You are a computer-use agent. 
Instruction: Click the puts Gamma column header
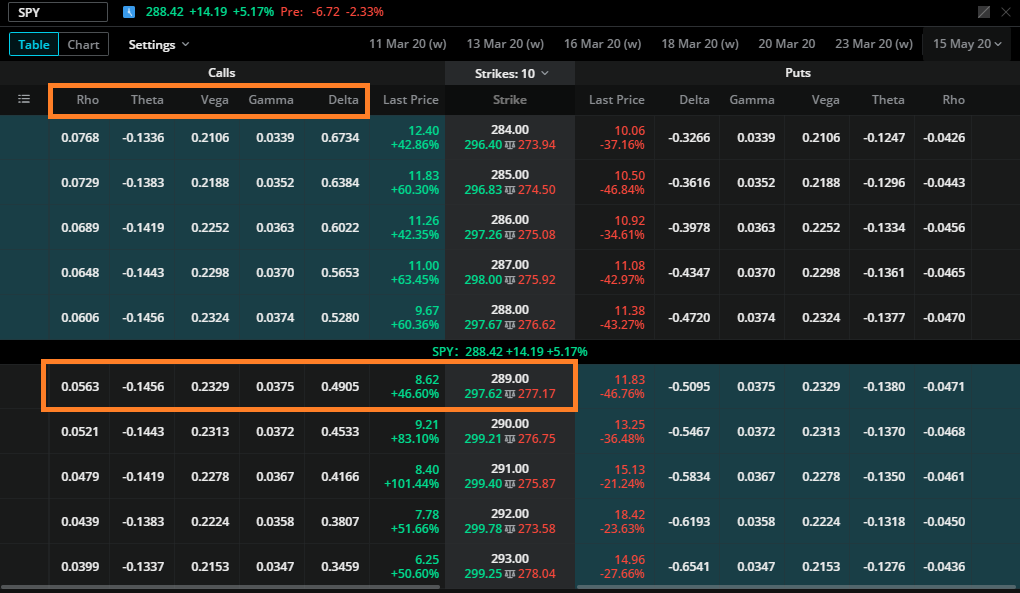click(x=751, y=99)
